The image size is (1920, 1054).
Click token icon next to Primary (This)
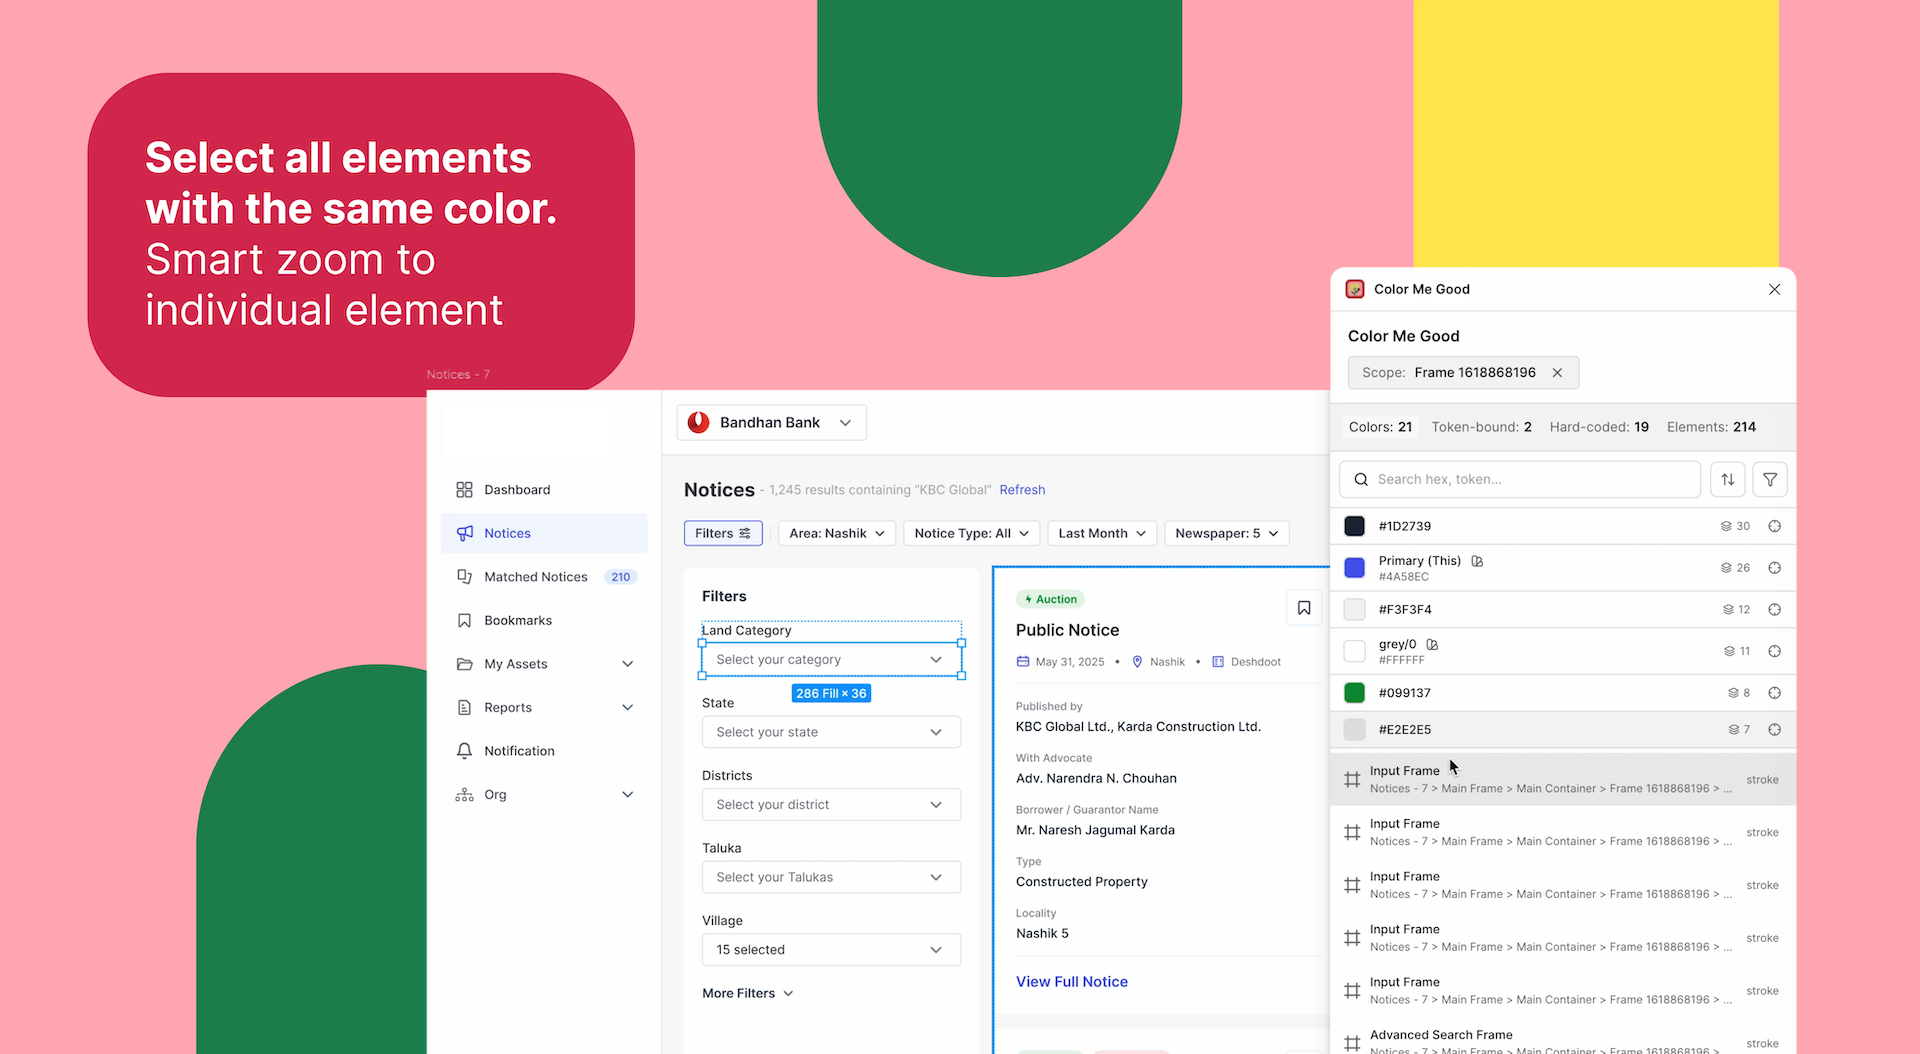(1477, 561)
